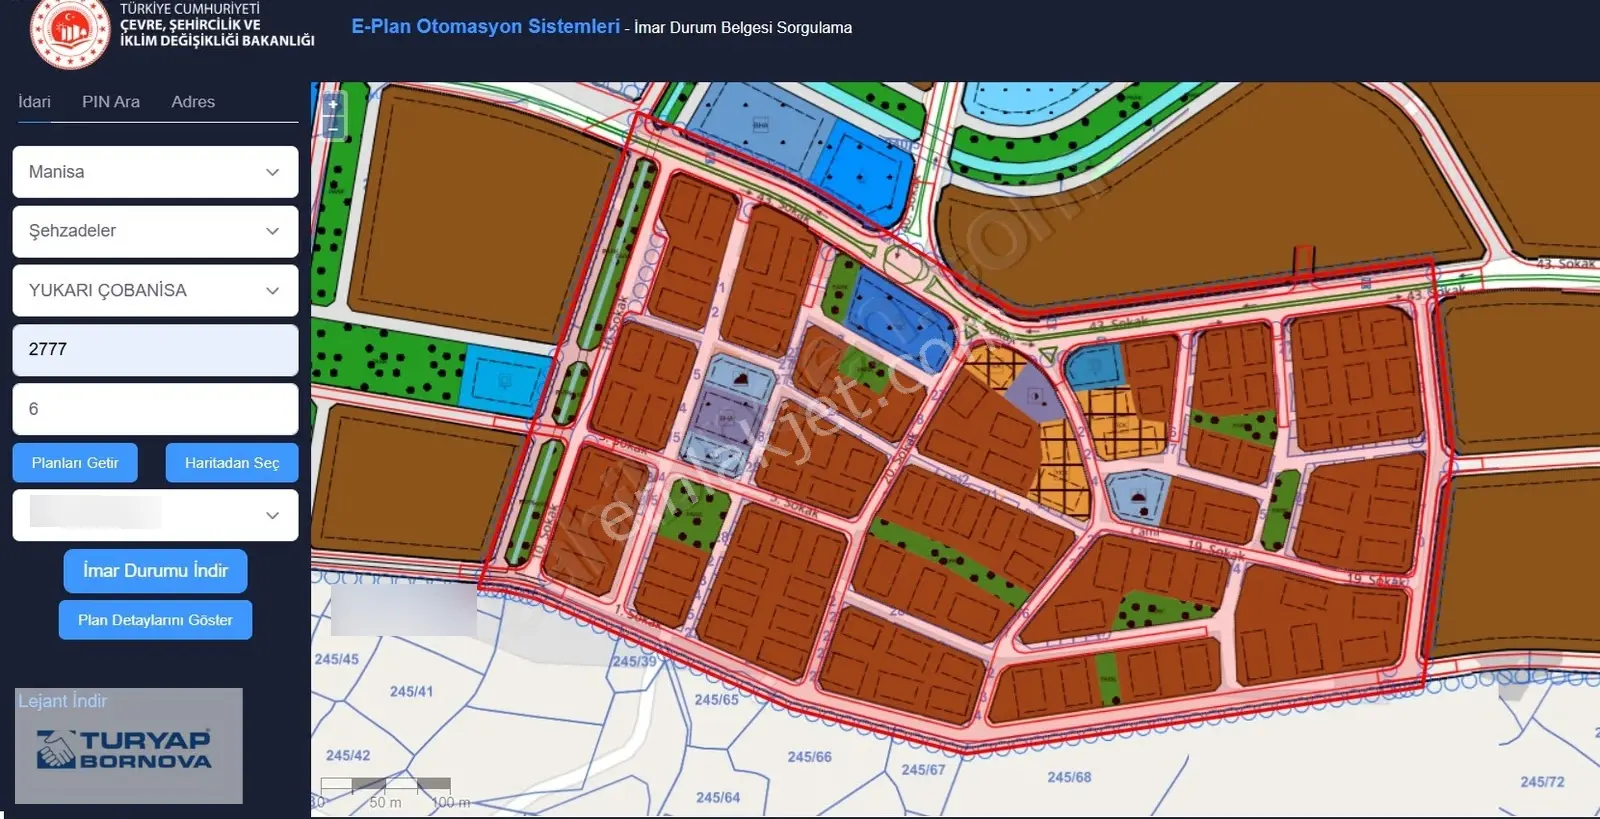Click the 245/65 parcel label
Screen dimensions: 1600x819
click(717, 700)
